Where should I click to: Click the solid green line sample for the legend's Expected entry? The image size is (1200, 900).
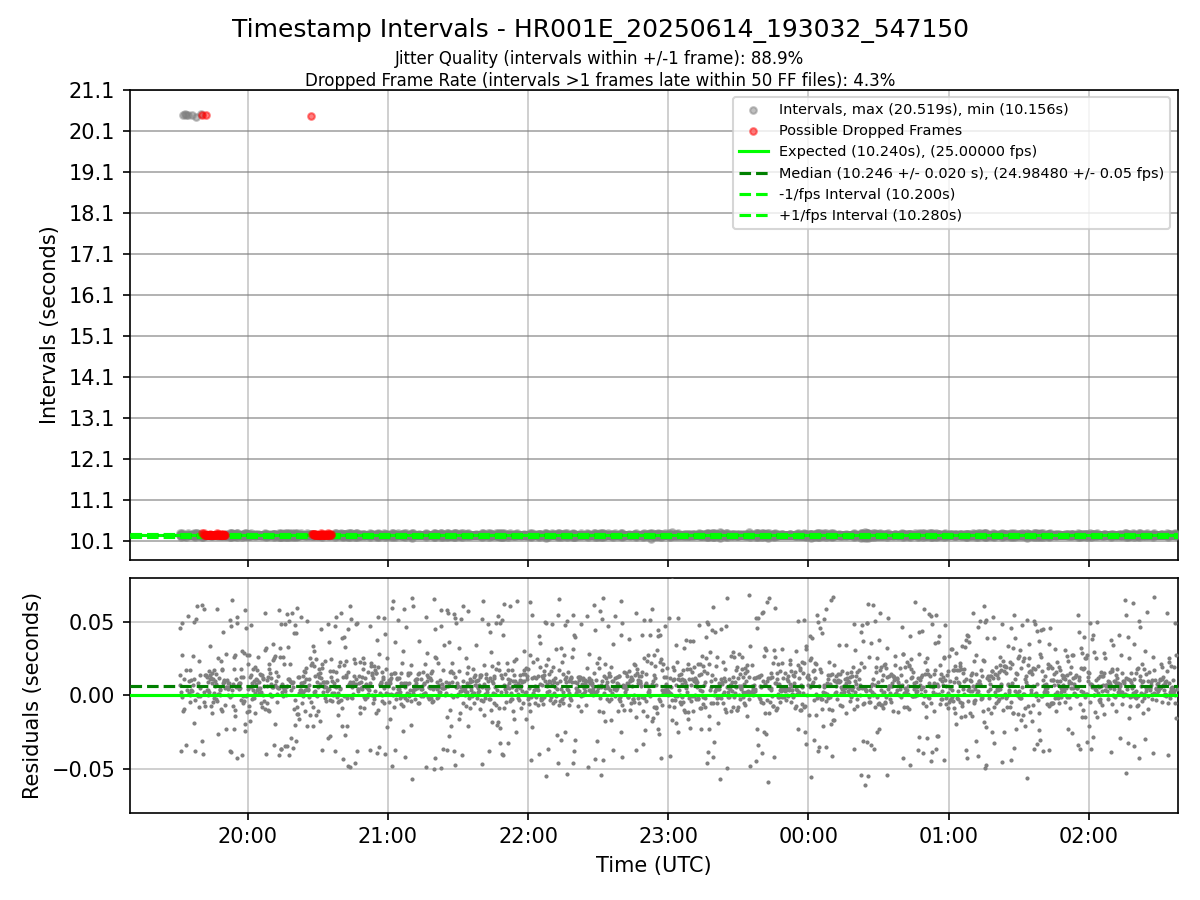(754, 152)
